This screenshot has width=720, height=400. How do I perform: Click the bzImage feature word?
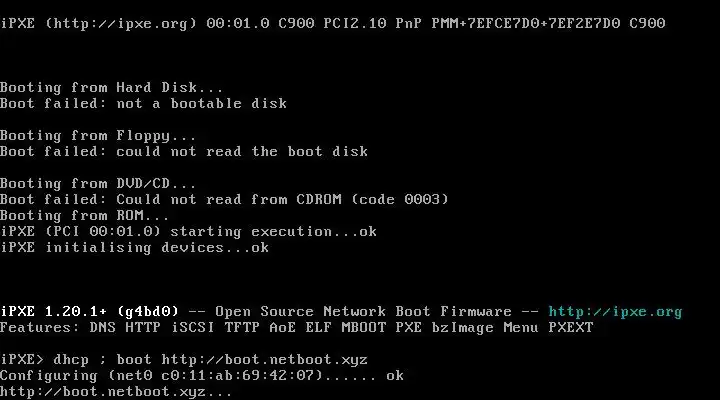462,328
